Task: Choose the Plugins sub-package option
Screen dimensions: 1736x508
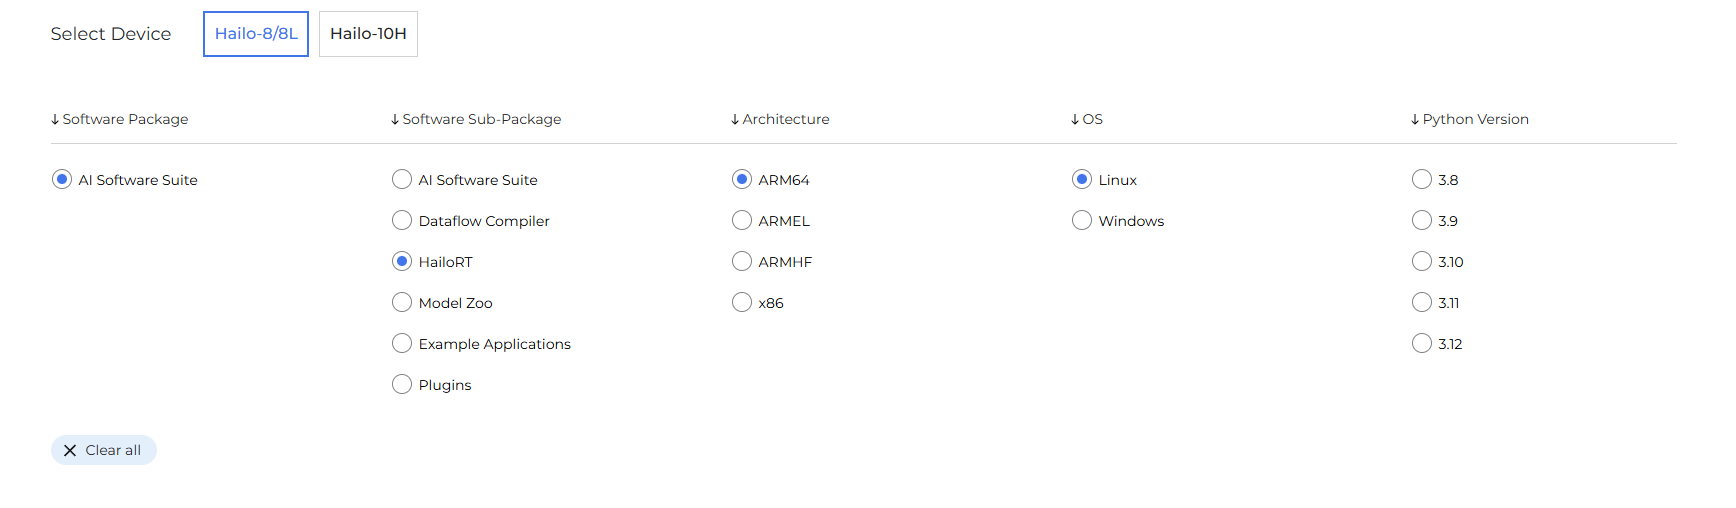Action: (x=402, y=384)
